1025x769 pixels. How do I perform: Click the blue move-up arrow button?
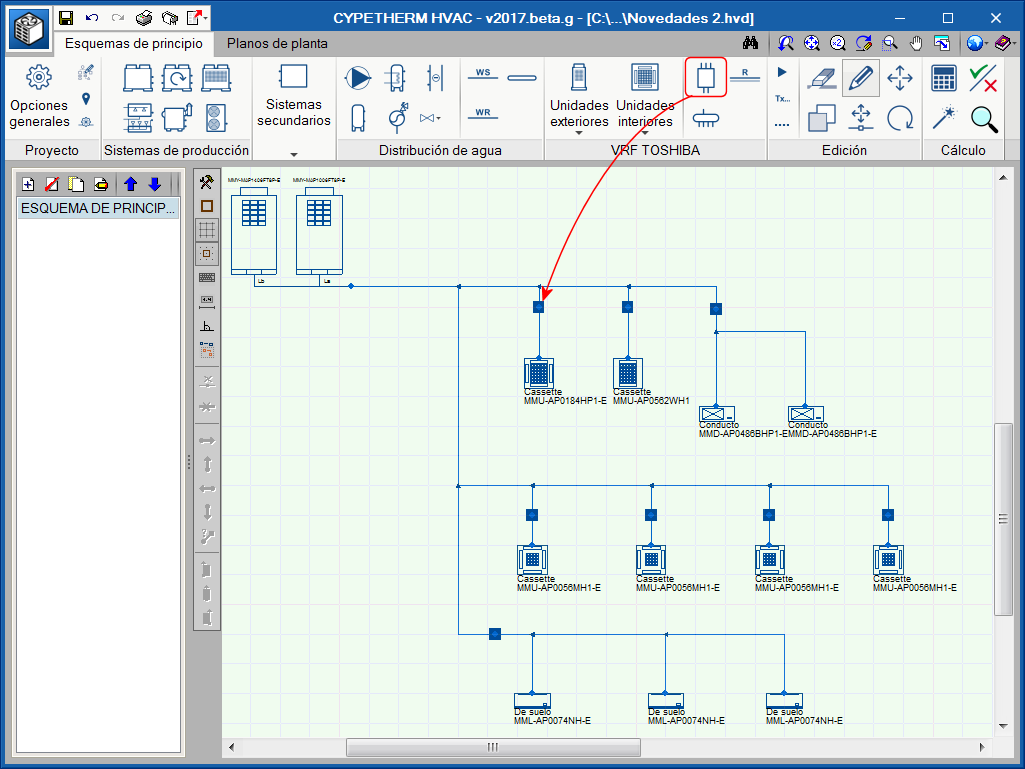(130, 184)
